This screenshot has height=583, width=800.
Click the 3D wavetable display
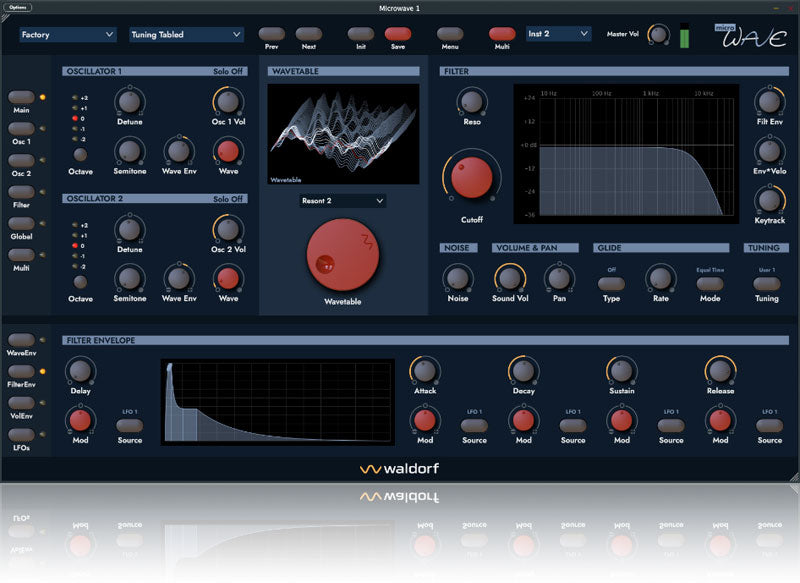tap(343, 134)
